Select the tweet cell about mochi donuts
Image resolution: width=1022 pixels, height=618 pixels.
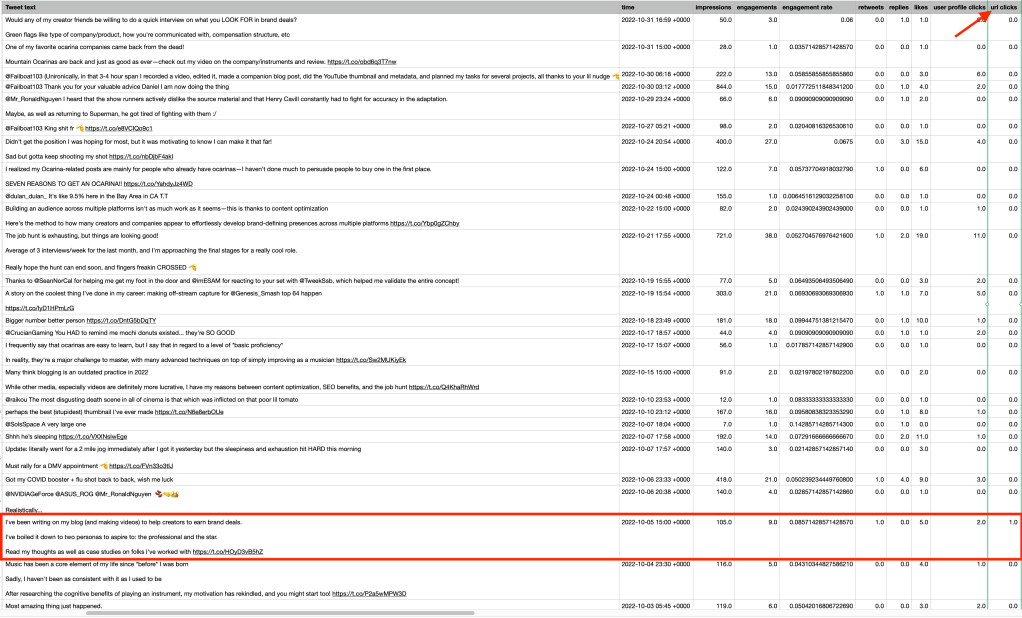click(120, 332)
